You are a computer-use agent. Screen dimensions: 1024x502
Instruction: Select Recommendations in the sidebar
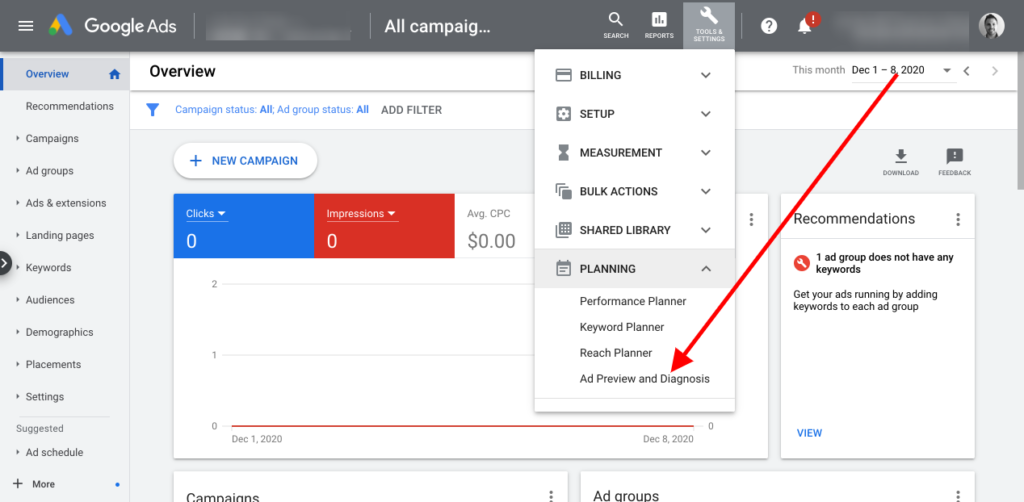(69, 106)
